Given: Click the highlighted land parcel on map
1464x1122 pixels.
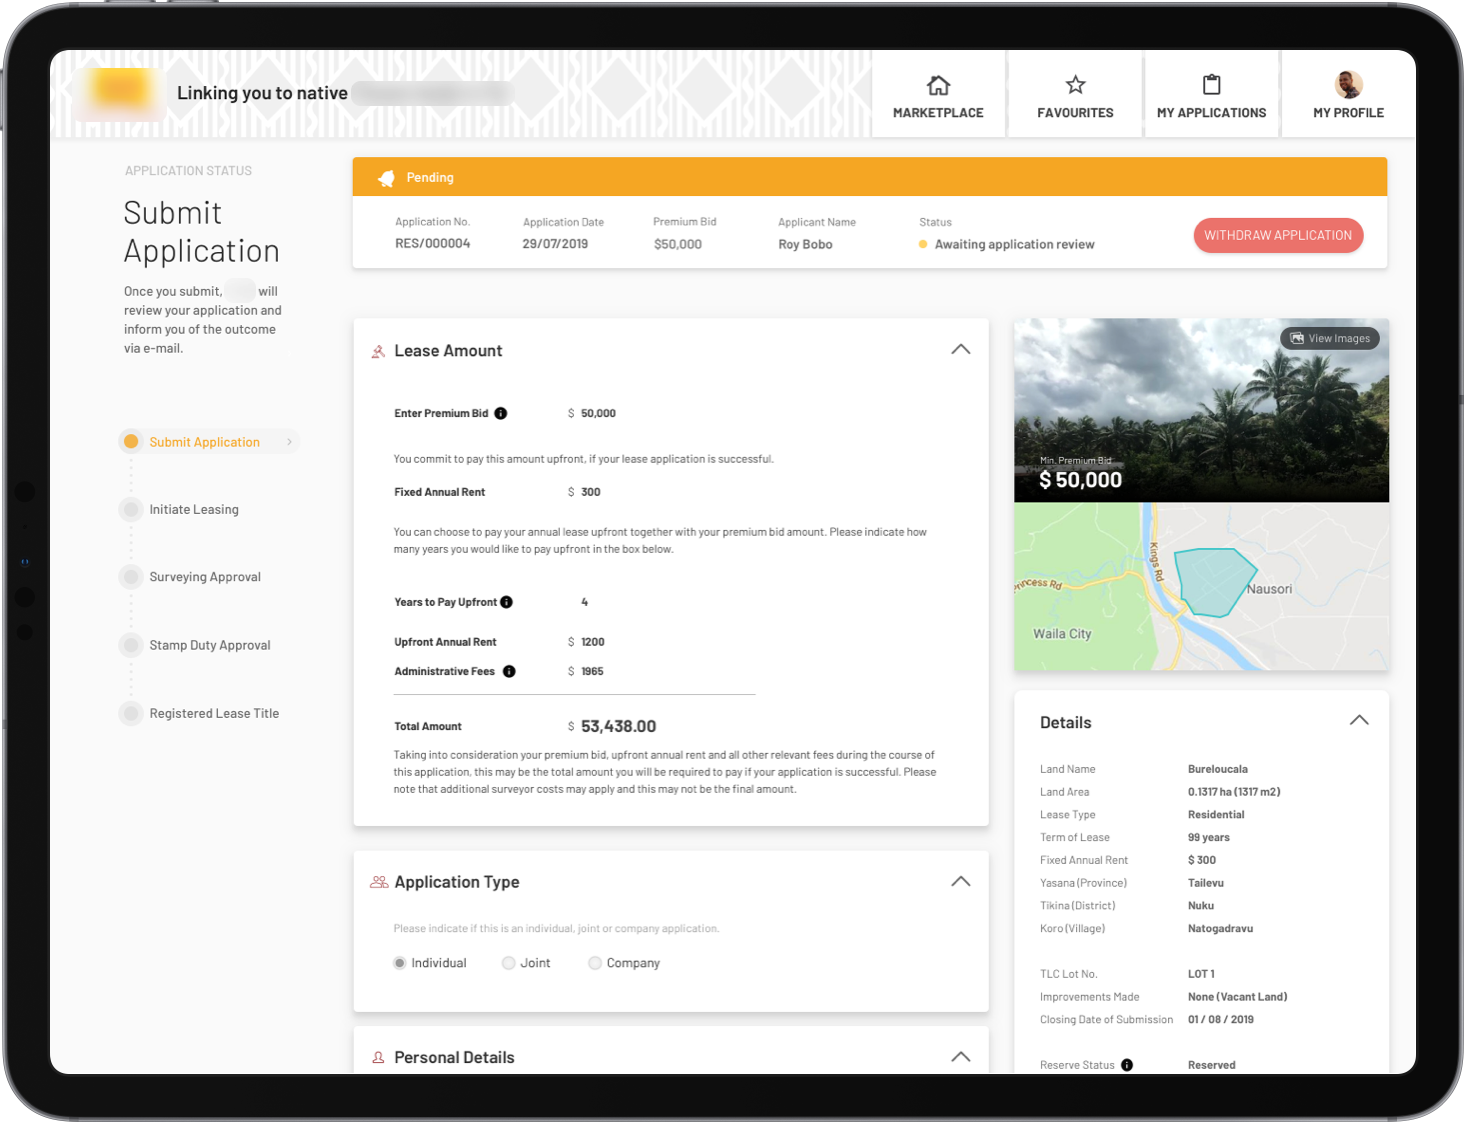Looking at the screenshot, I should [1213, 581].
